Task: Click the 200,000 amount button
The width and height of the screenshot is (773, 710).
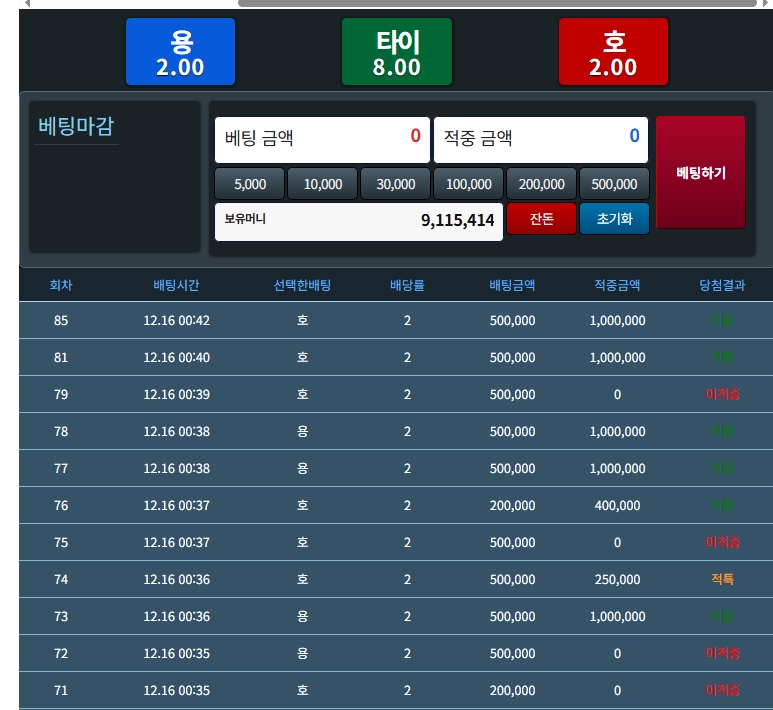Action: (x=542, y=184)
